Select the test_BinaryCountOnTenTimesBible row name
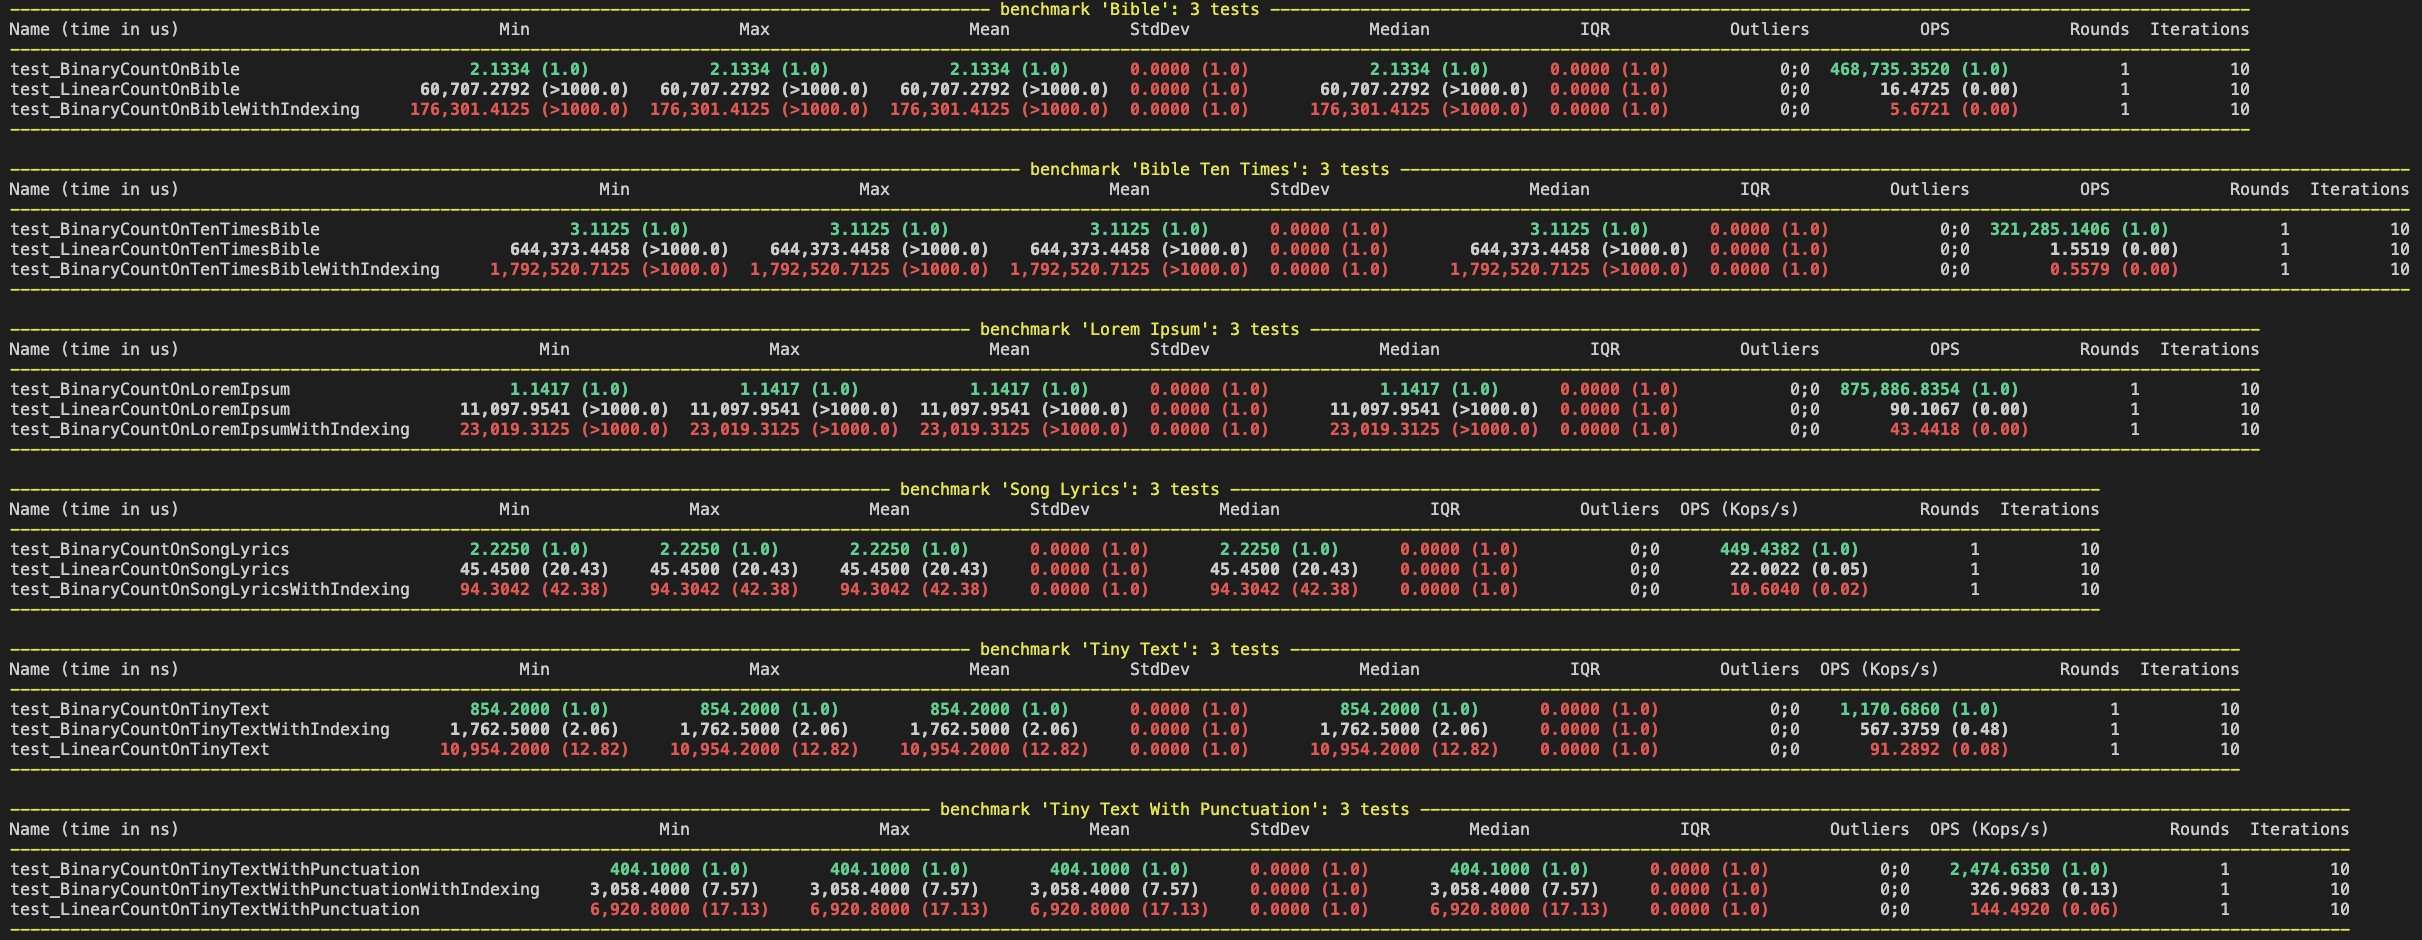 click(165, 230)
